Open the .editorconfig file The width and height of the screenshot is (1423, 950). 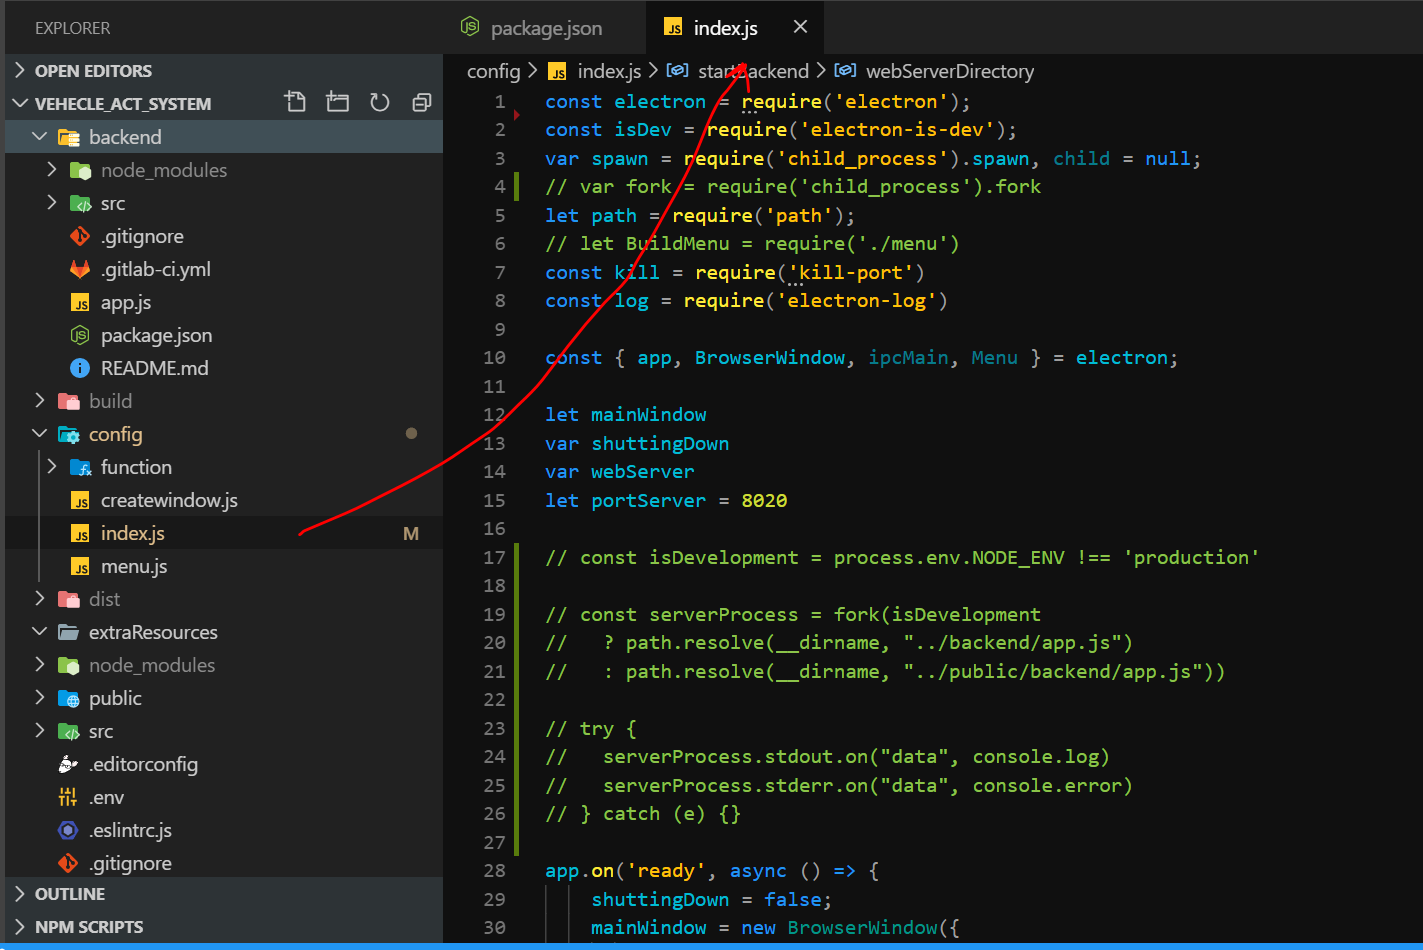143,764
